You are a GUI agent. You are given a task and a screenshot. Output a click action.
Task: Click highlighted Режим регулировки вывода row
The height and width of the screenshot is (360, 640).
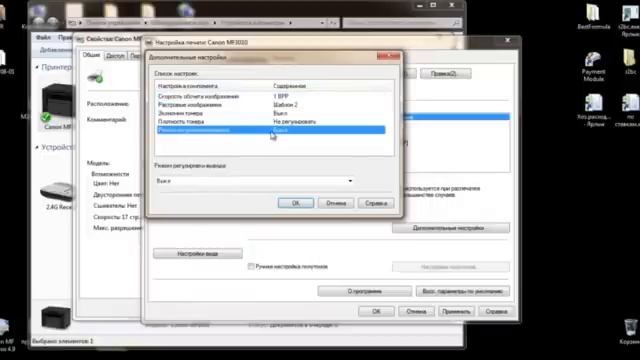tap(271, 130)
